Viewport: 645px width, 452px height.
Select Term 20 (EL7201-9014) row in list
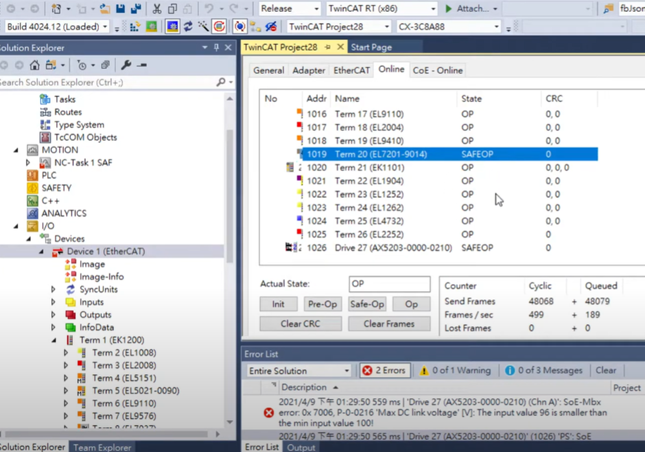[379, 154]
